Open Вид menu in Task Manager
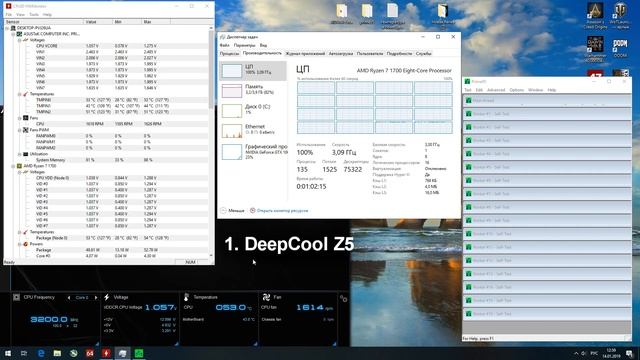The width and height of the screenshot is (640, 360). 263,45
